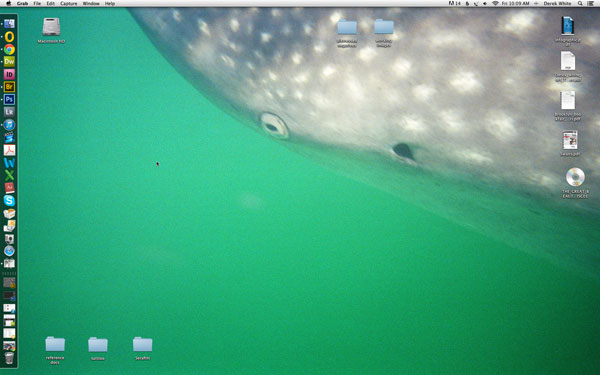Select the working images folder on desktop
Screen dimensions: 600x375
(x=384, y=27)
